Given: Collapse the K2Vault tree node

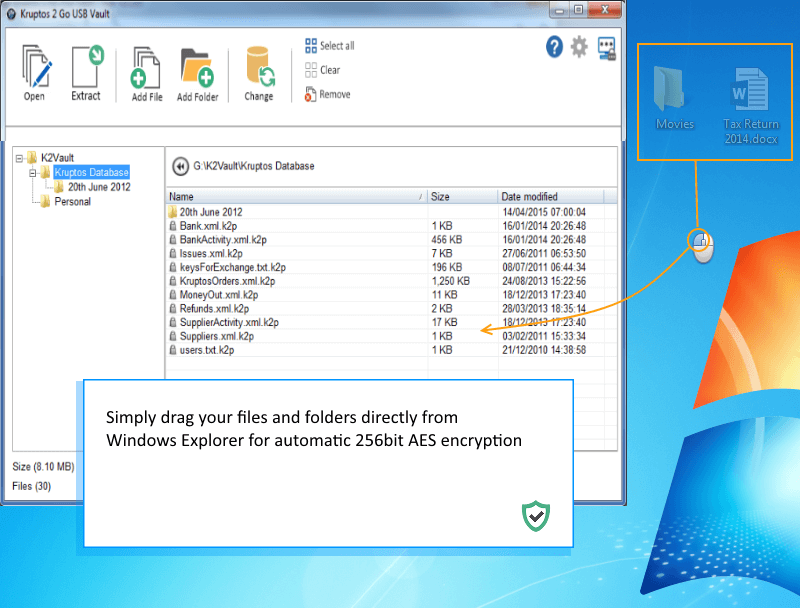Looking at the screenshot, I should point(20,157).
